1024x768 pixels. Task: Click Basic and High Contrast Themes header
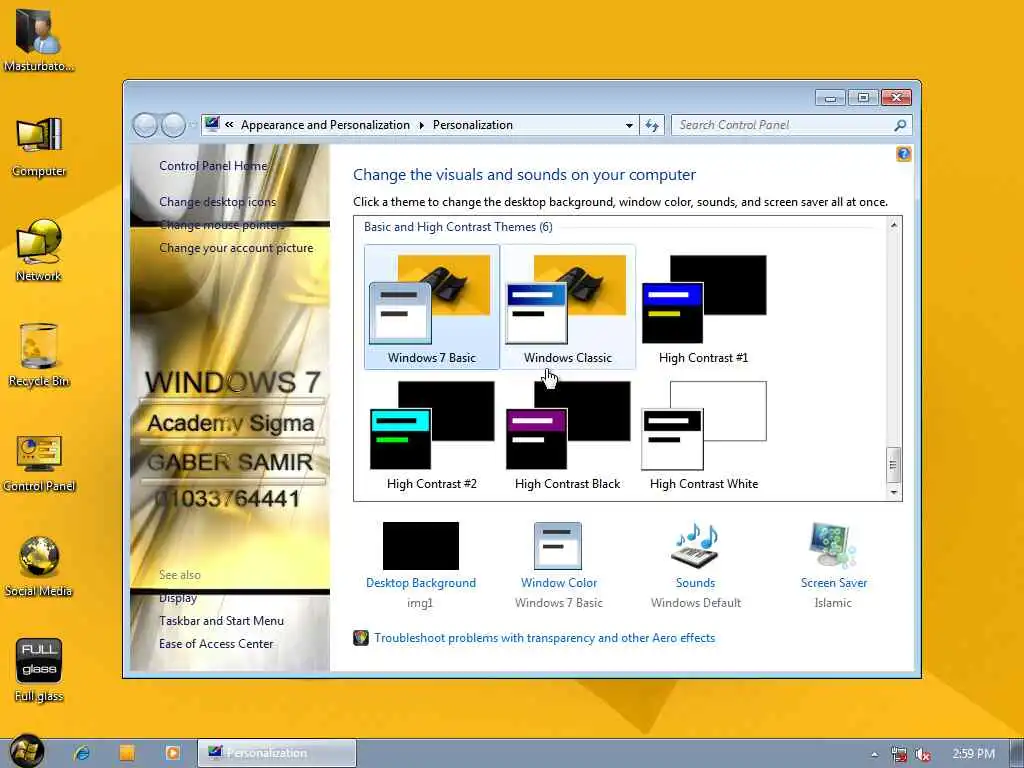pos(458,227)
